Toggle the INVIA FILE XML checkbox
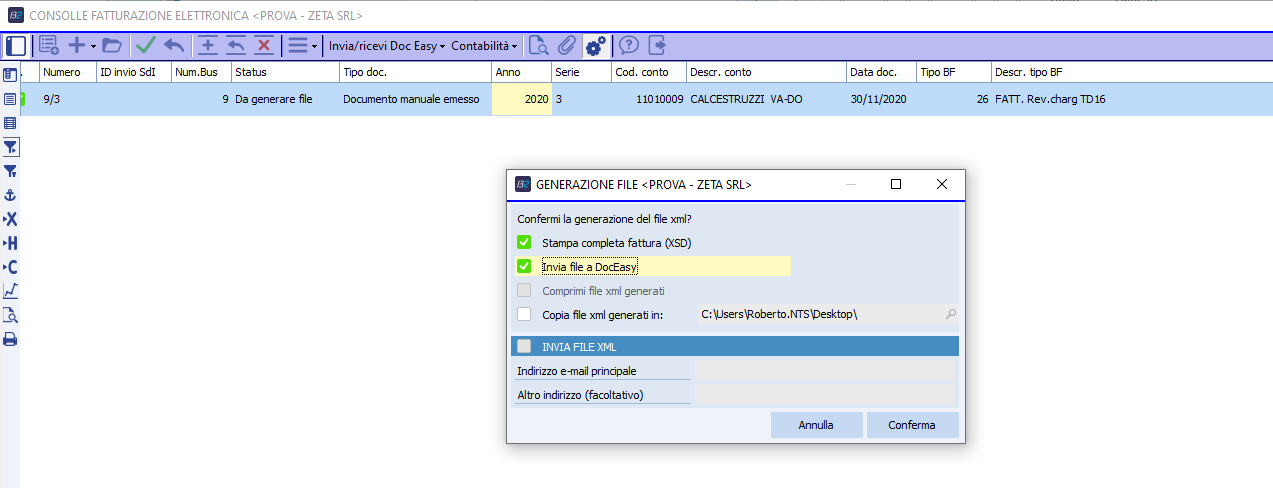Screen dimensions: 1273x488 click(524, 346)
